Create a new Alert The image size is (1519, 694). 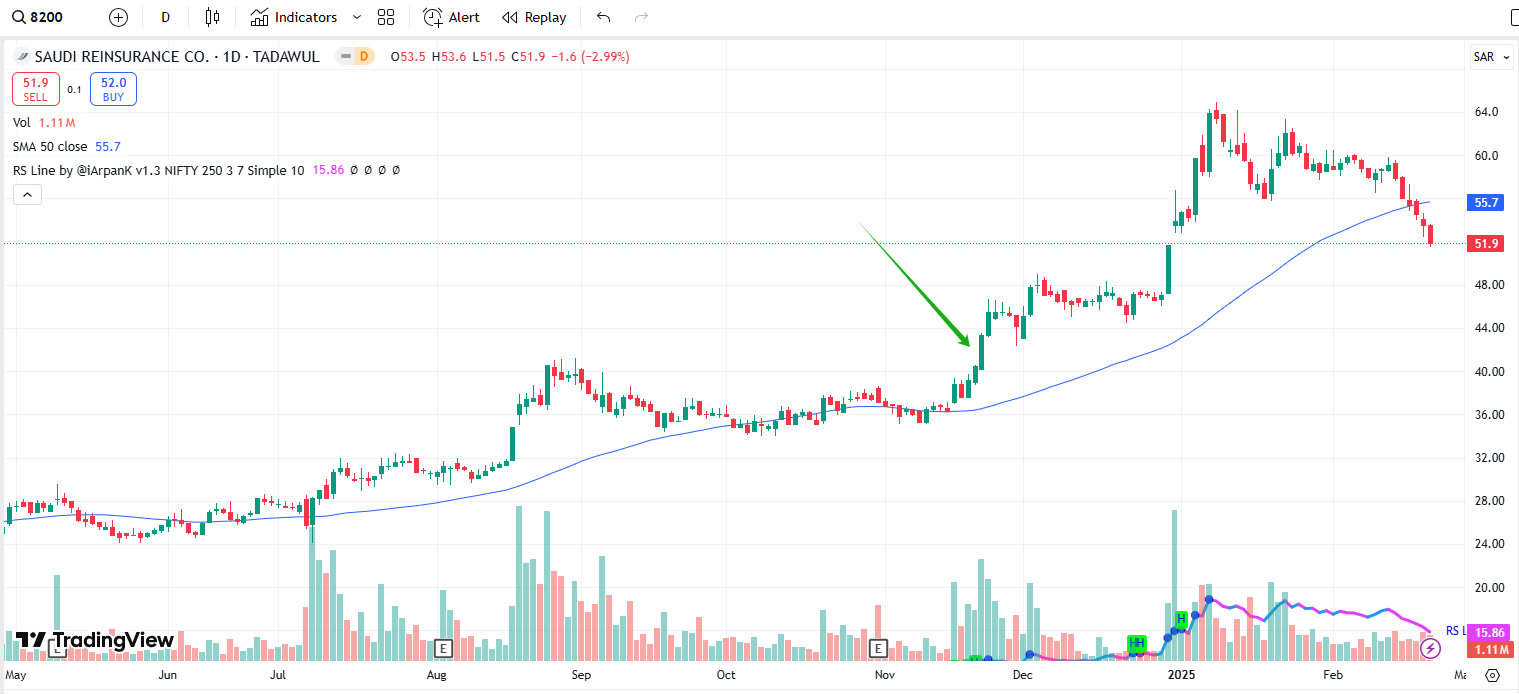pos(451,17)
